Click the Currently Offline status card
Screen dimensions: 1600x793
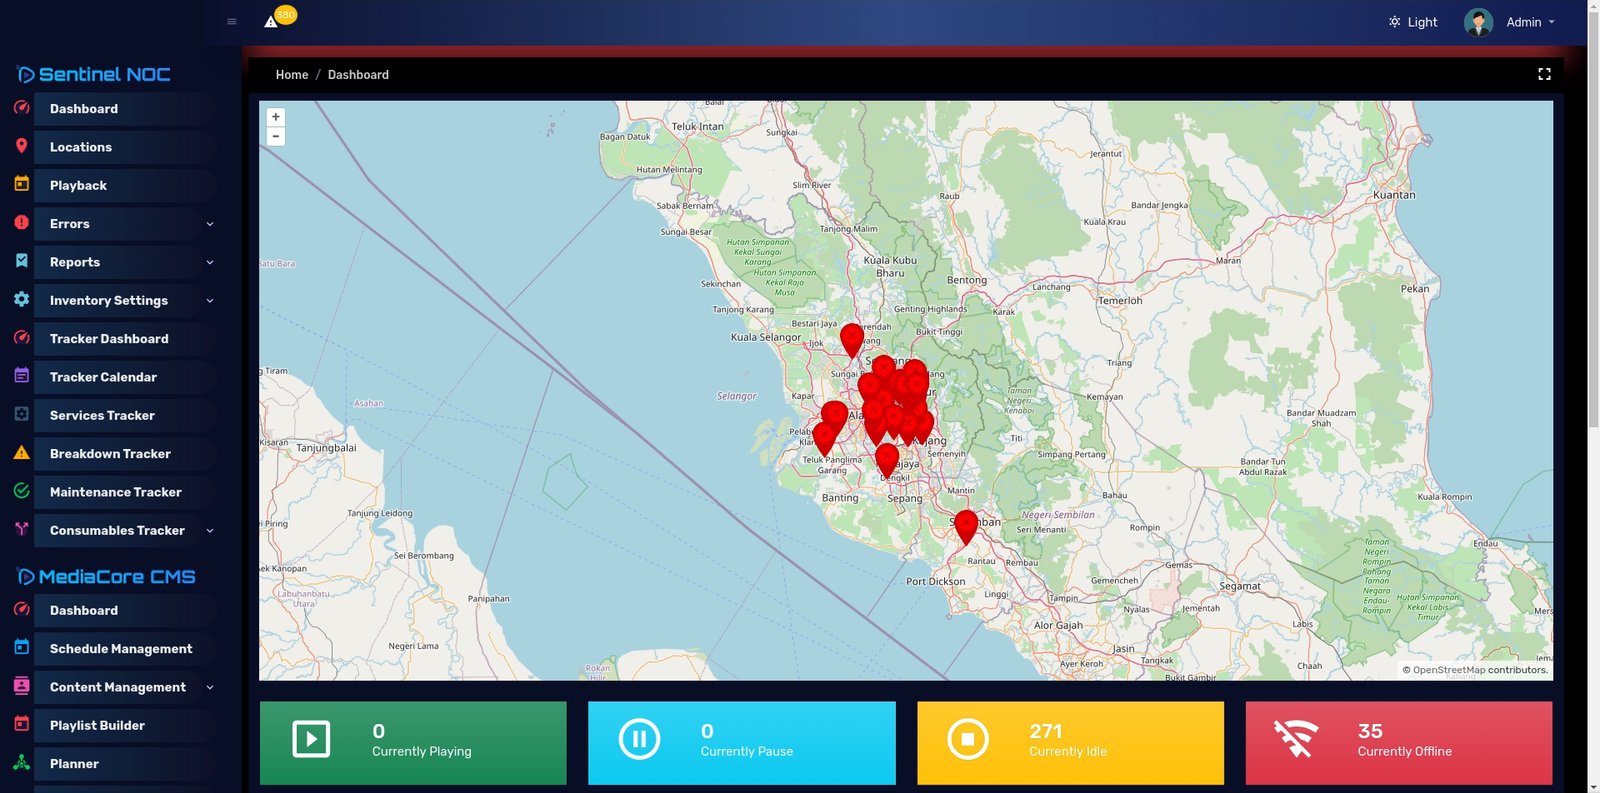tap(1398, 742)
